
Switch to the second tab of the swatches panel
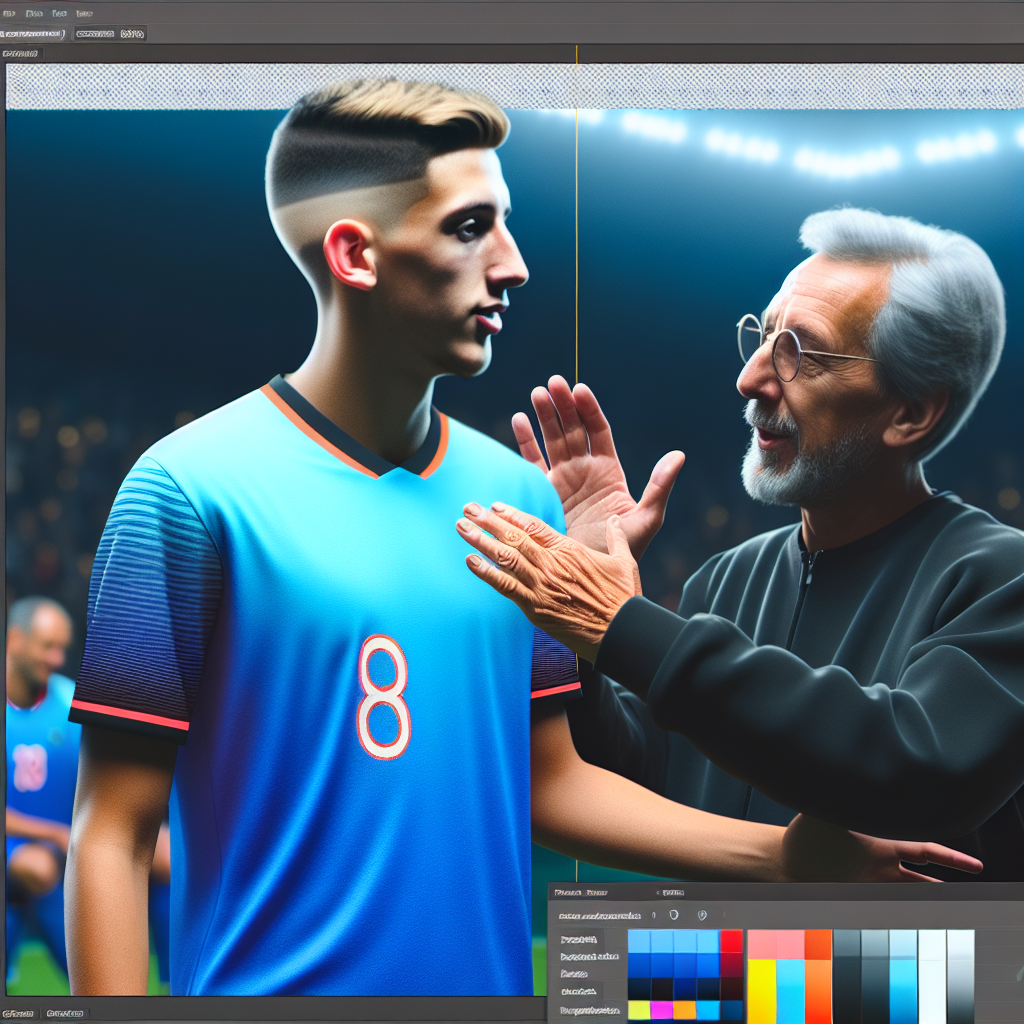(x=672, y=891)
